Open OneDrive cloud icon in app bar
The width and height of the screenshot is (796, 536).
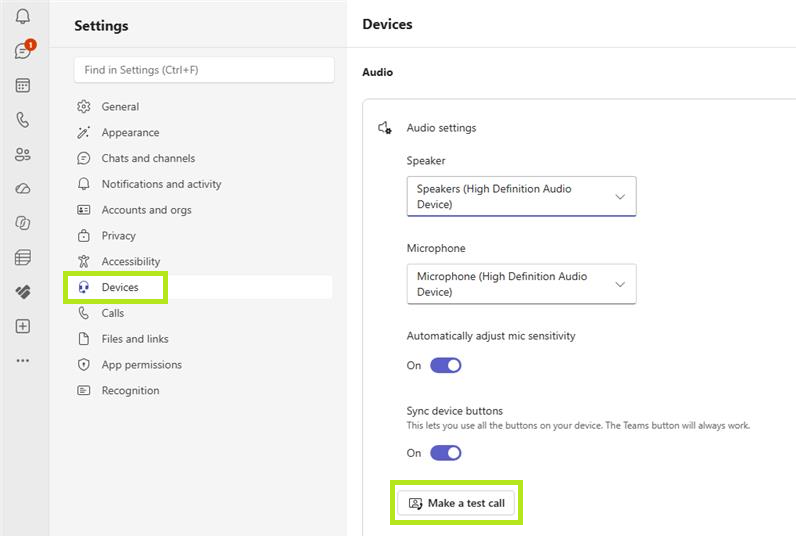tap(22, 189)
